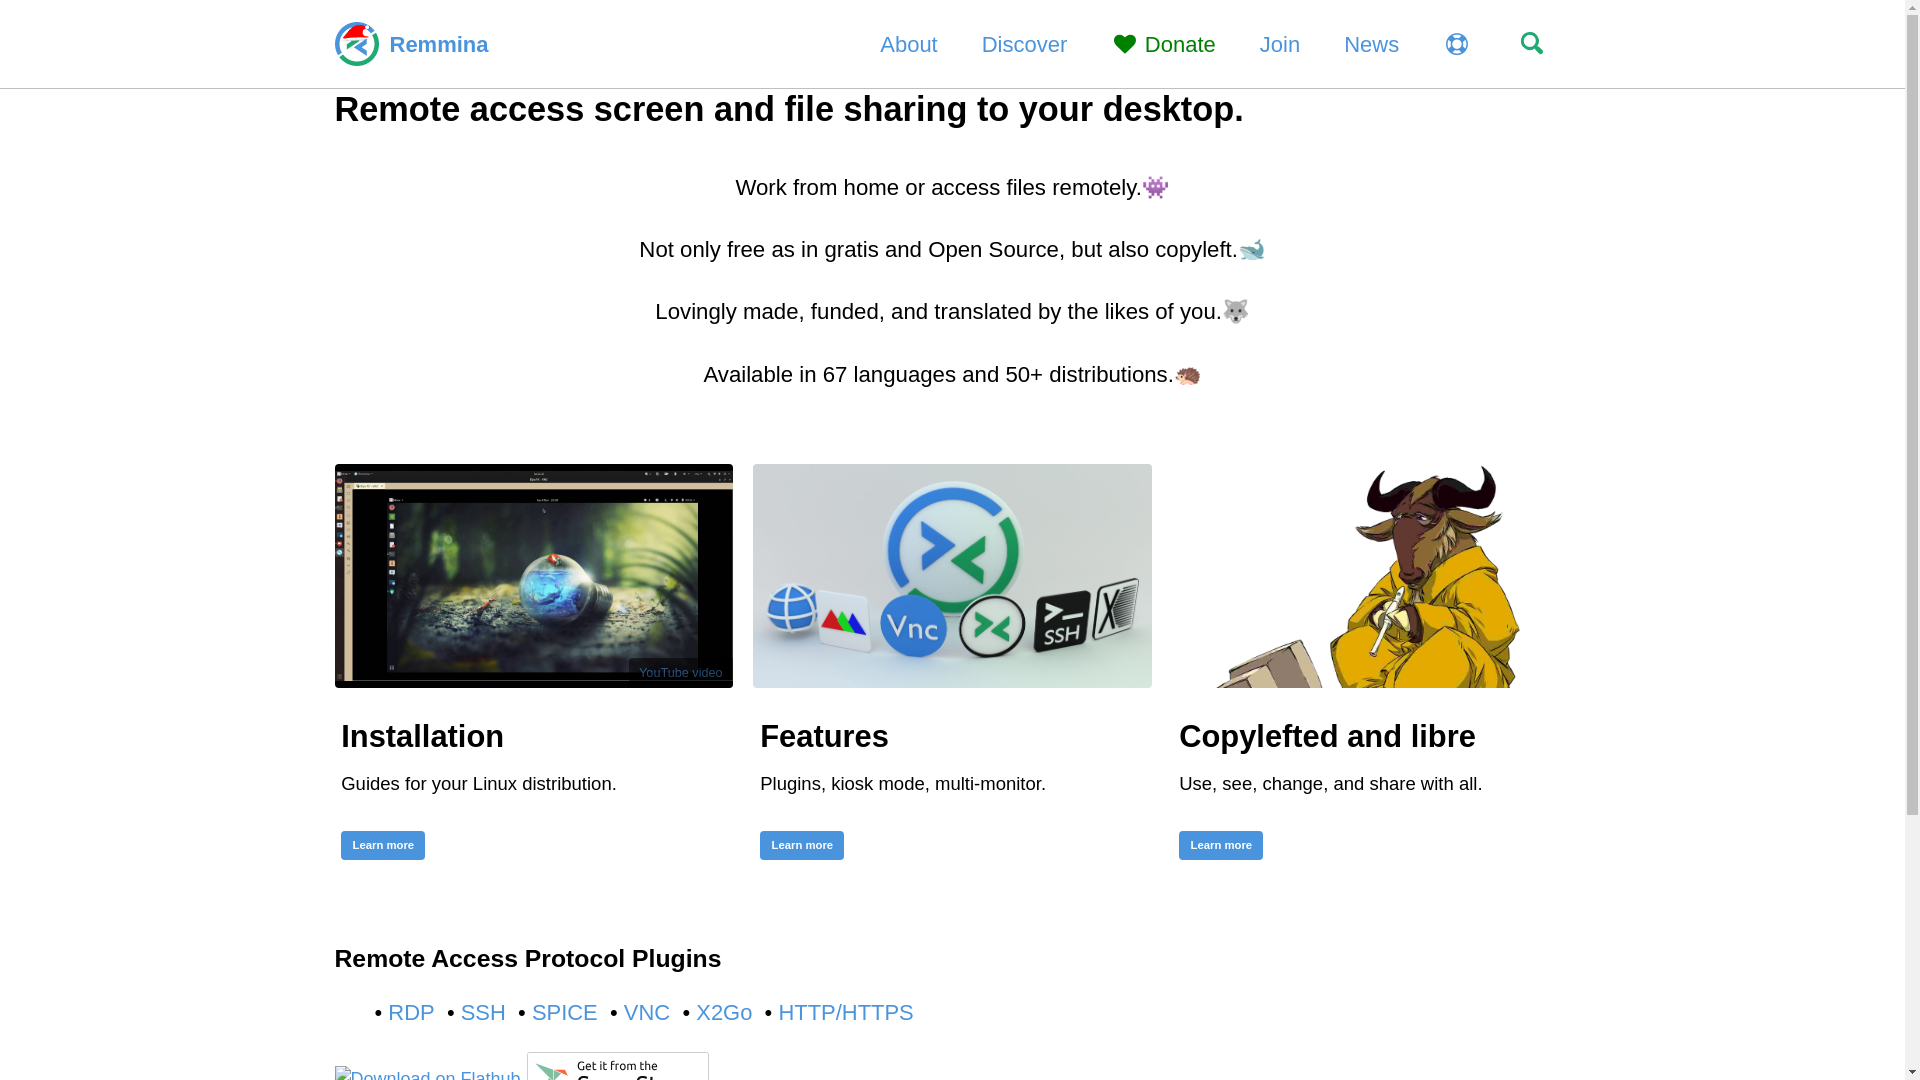The height and width of the screenshot is (1080, 1920).
Task: Click Learn more under Features
Action: click(801, 845)
